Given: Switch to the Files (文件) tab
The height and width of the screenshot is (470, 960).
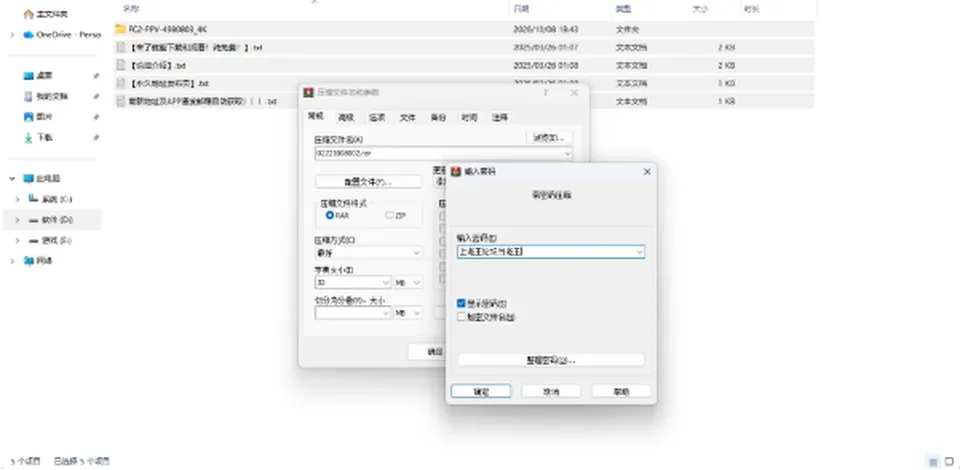Looking at the screenshot, I should [408, 118].
